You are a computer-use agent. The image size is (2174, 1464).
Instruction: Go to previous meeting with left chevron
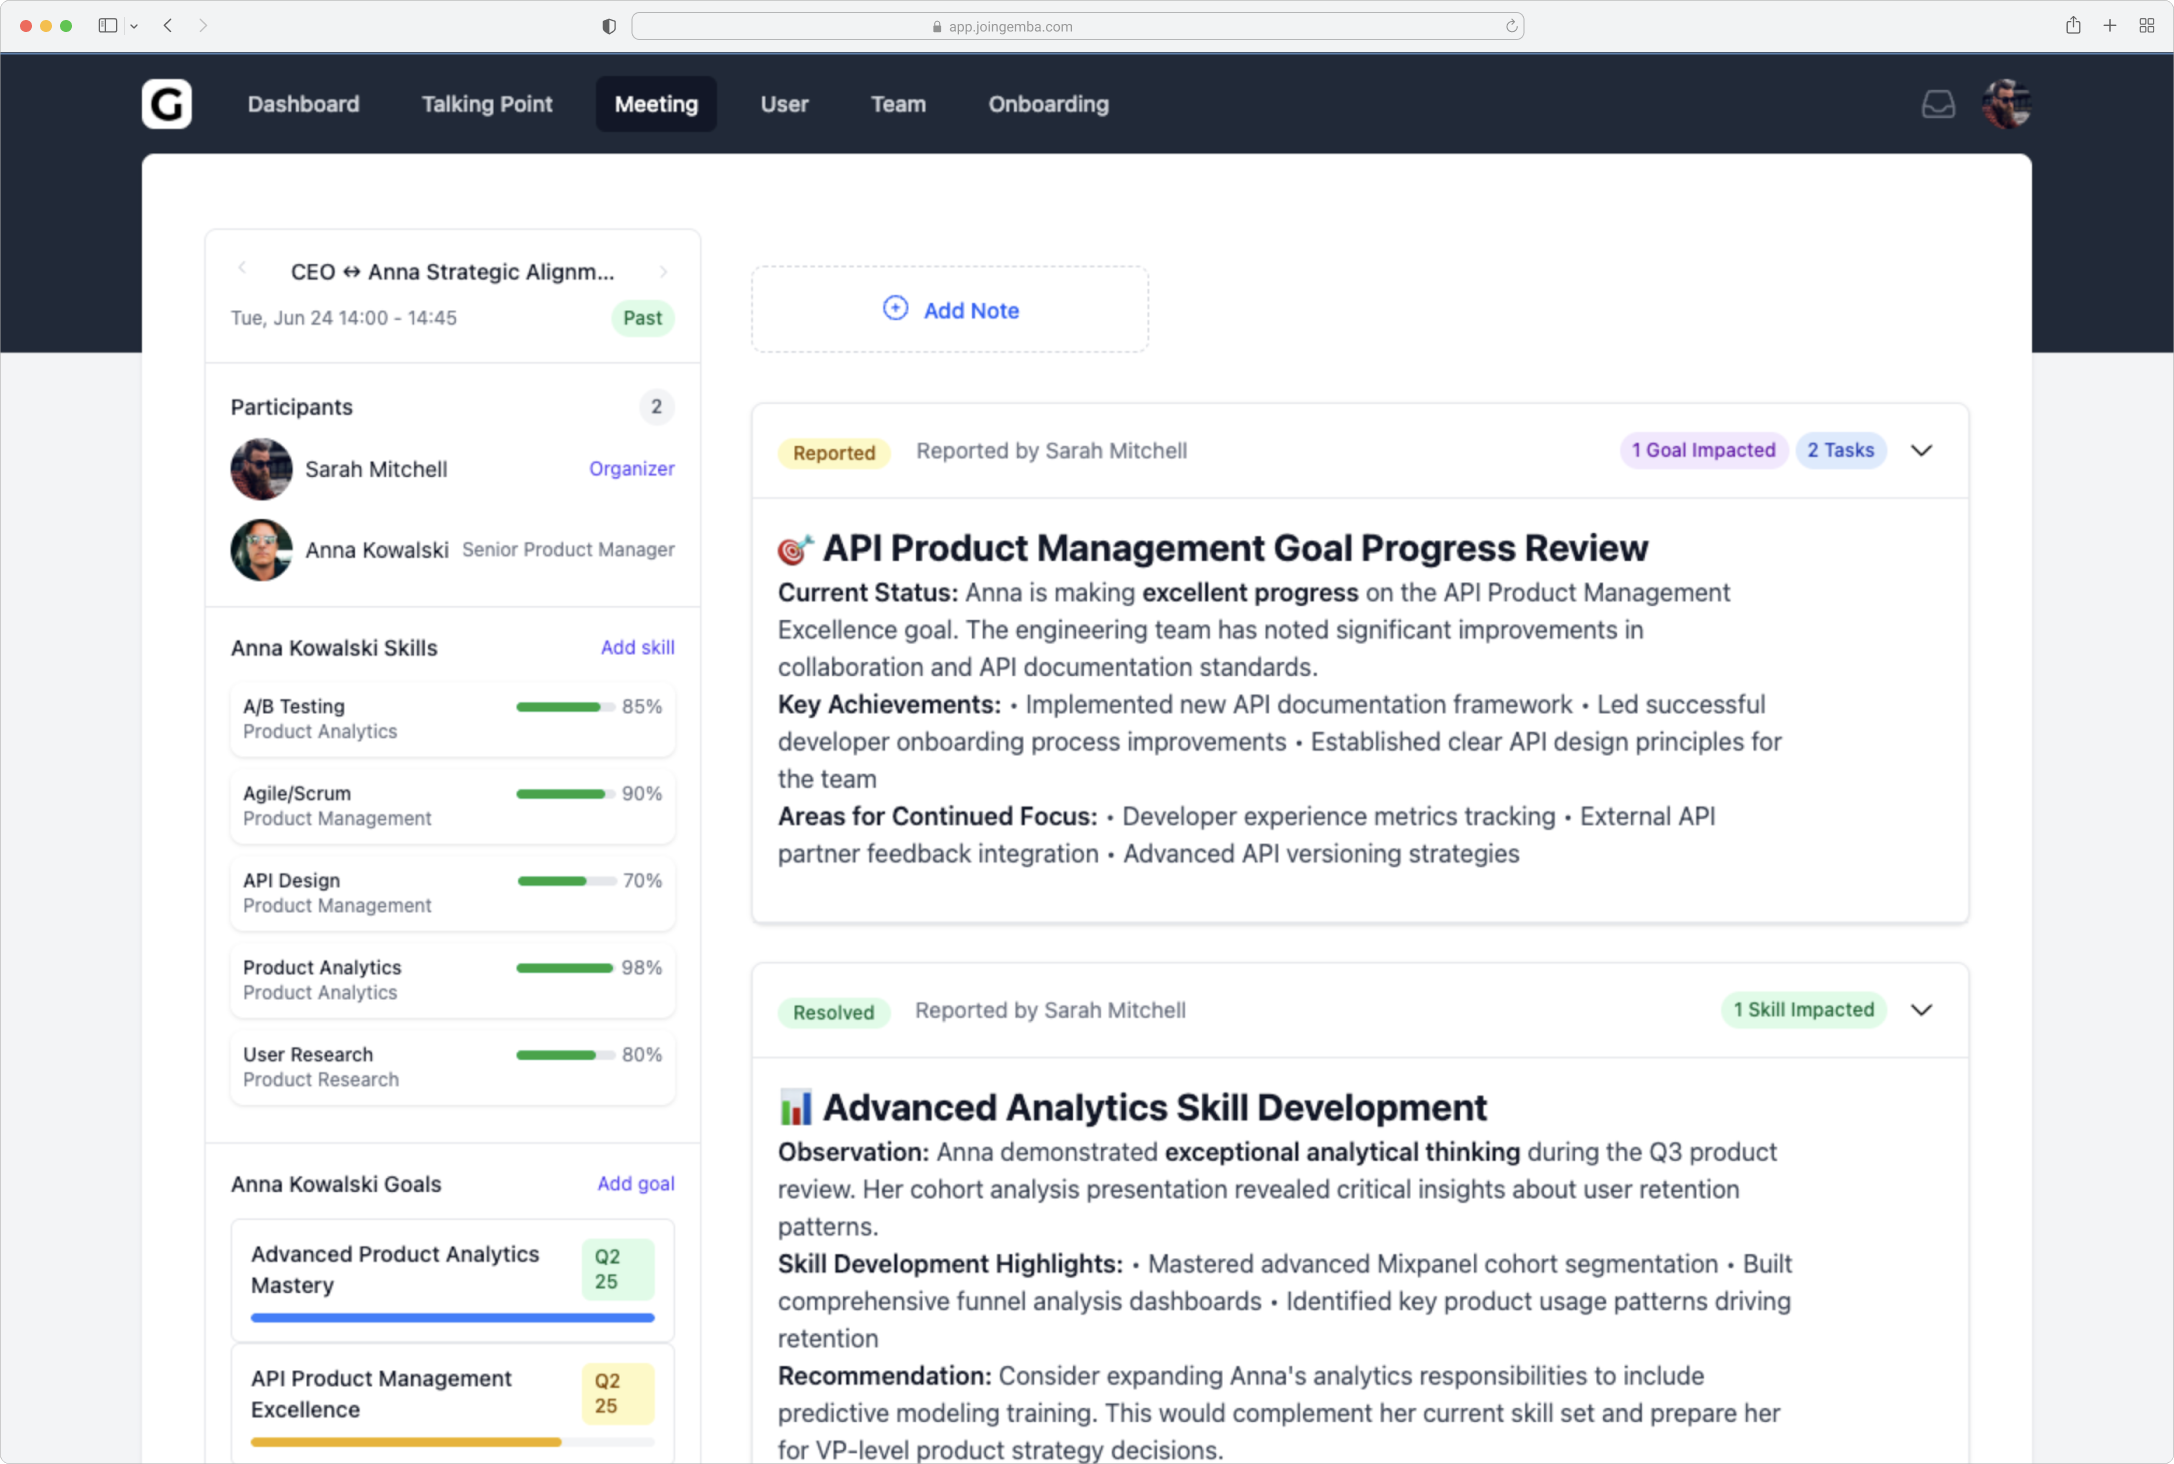pos(242,268)
